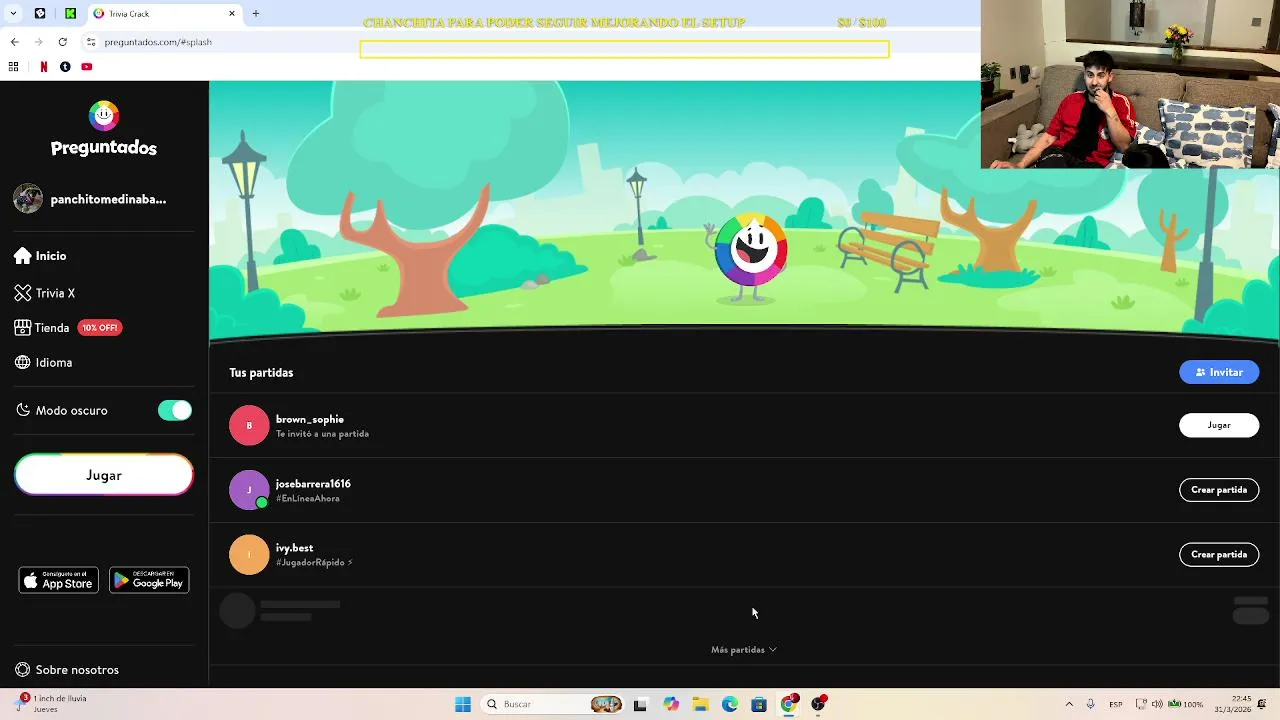Click the Willy wheel mascot character
This screenshot has height=720, width=1280.
coord(751,255)
